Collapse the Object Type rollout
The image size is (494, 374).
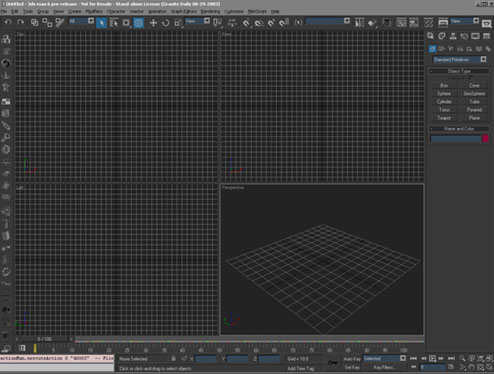[459, 71]
